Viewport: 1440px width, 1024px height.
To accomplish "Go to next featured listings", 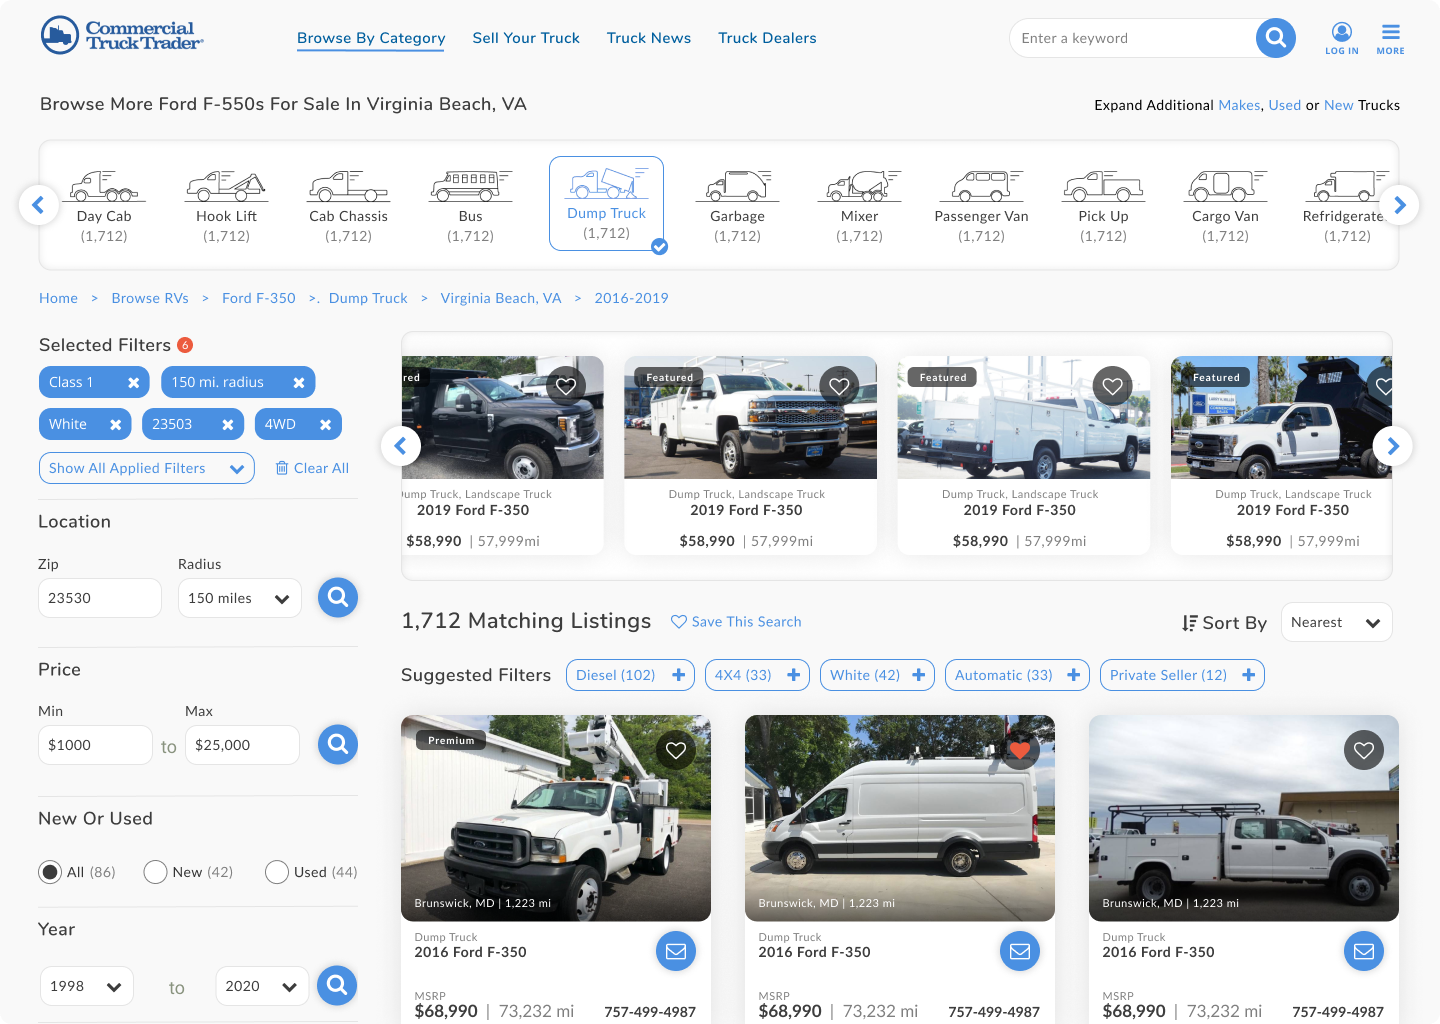I will (x=1393, y=446).
